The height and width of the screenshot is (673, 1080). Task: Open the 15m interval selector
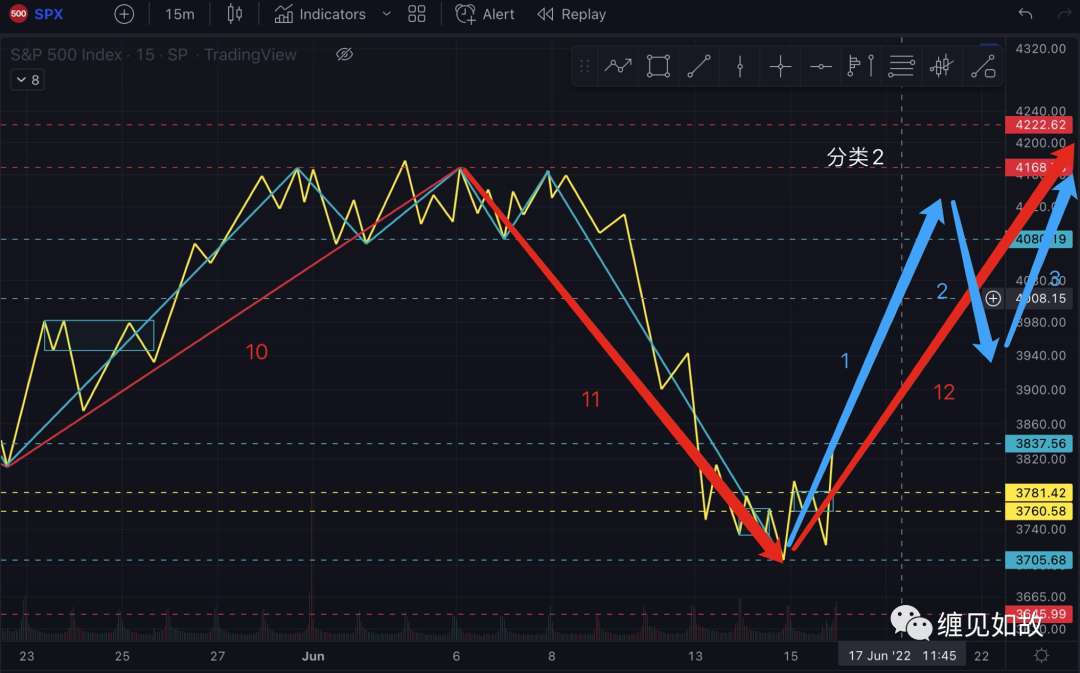pyautogui.click(x=180, y=14)
